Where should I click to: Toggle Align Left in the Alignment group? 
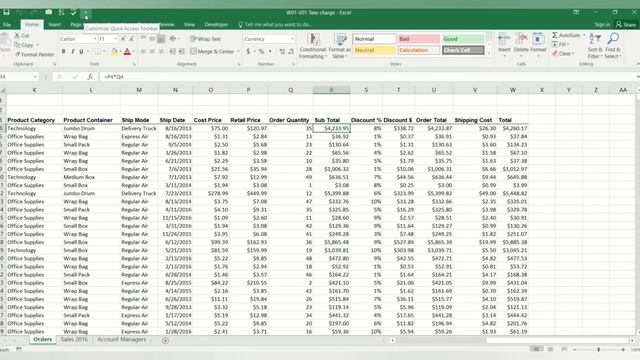point(143,51)
